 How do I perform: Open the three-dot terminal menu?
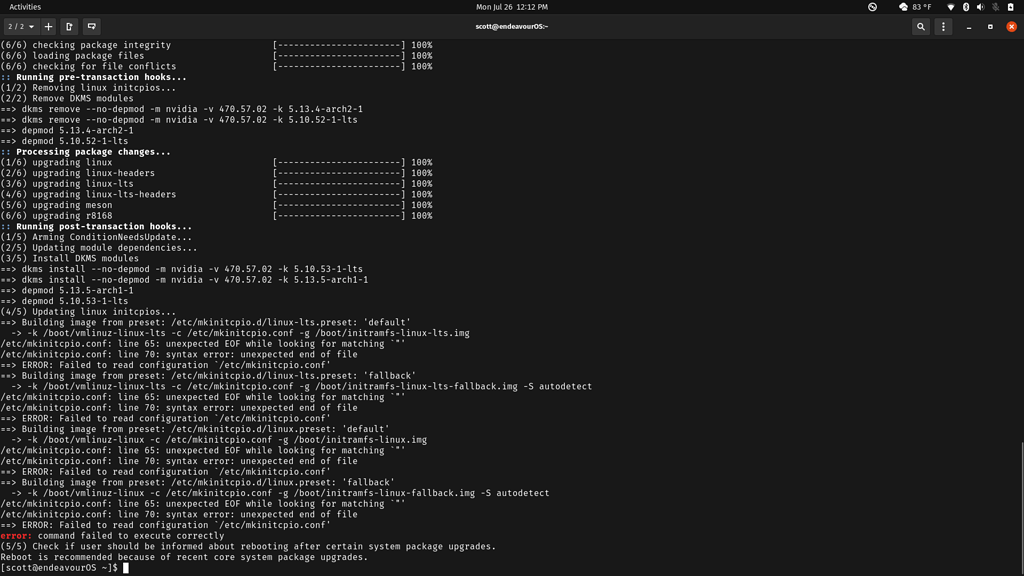tap(943, 27)
